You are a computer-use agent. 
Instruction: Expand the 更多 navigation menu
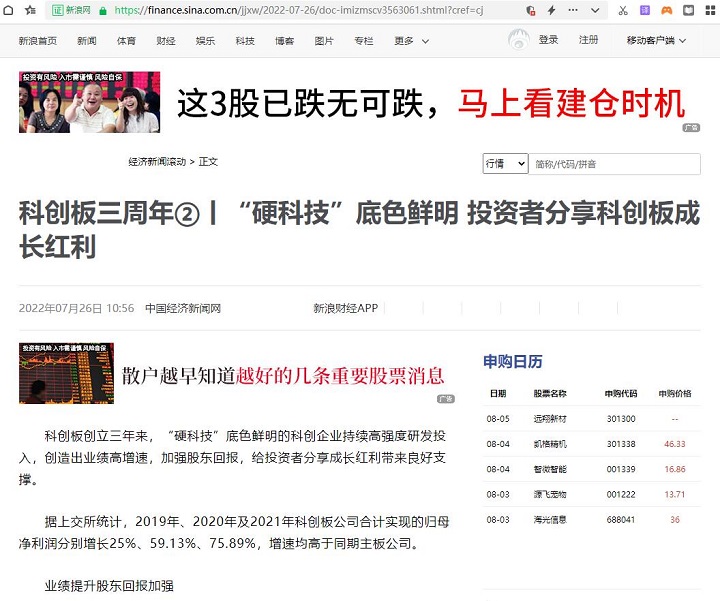click(x=410, y=41)
